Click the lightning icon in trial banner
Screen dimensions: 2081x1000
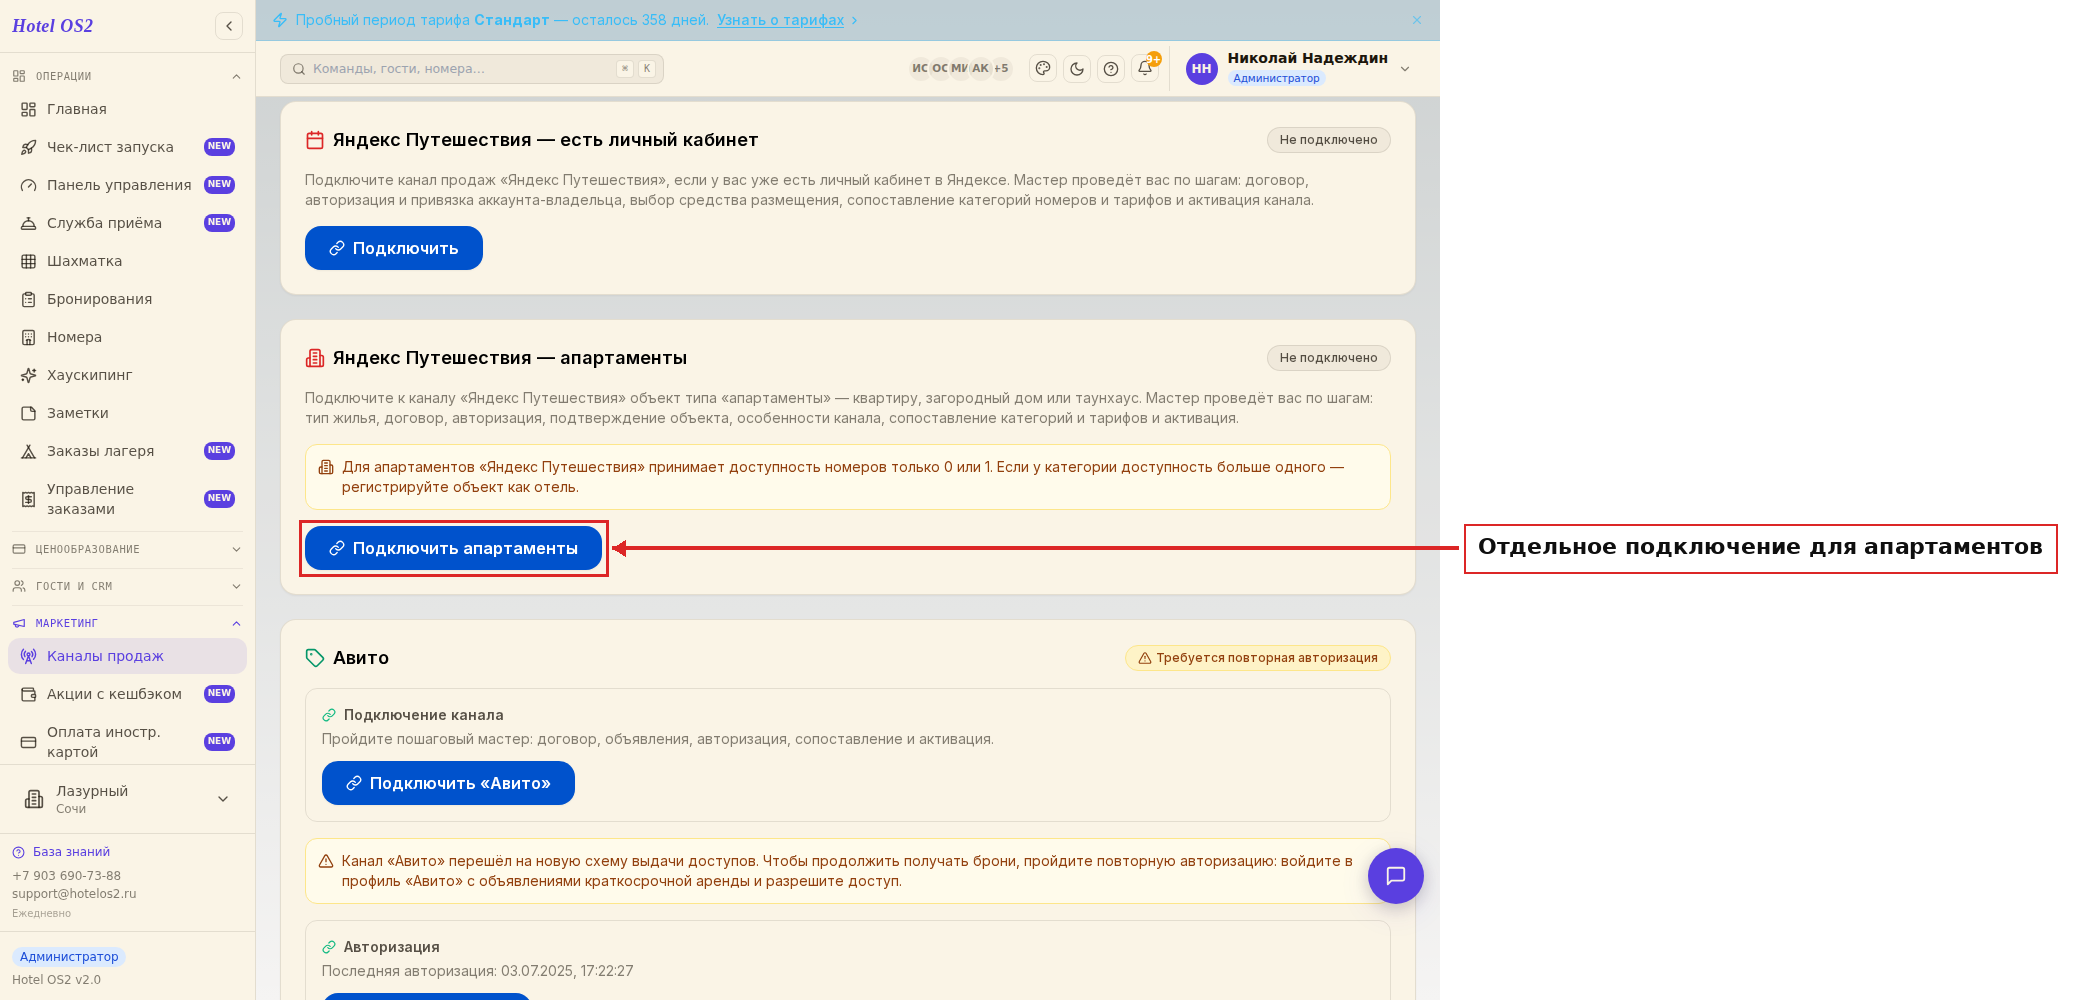[x=280, y=20]
